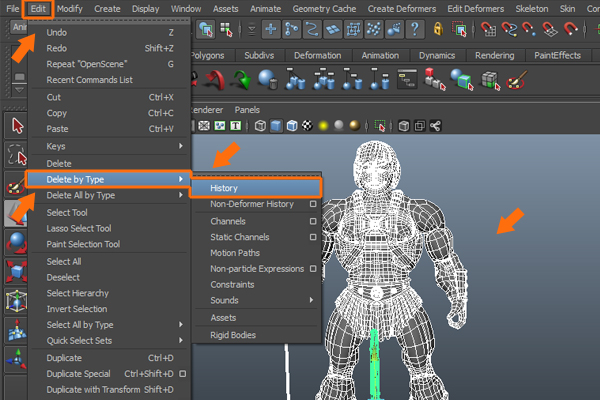Toggle wireframe display in panel toolbar
This screenshot has width=600, height=400.
click(x=261, y=126)
